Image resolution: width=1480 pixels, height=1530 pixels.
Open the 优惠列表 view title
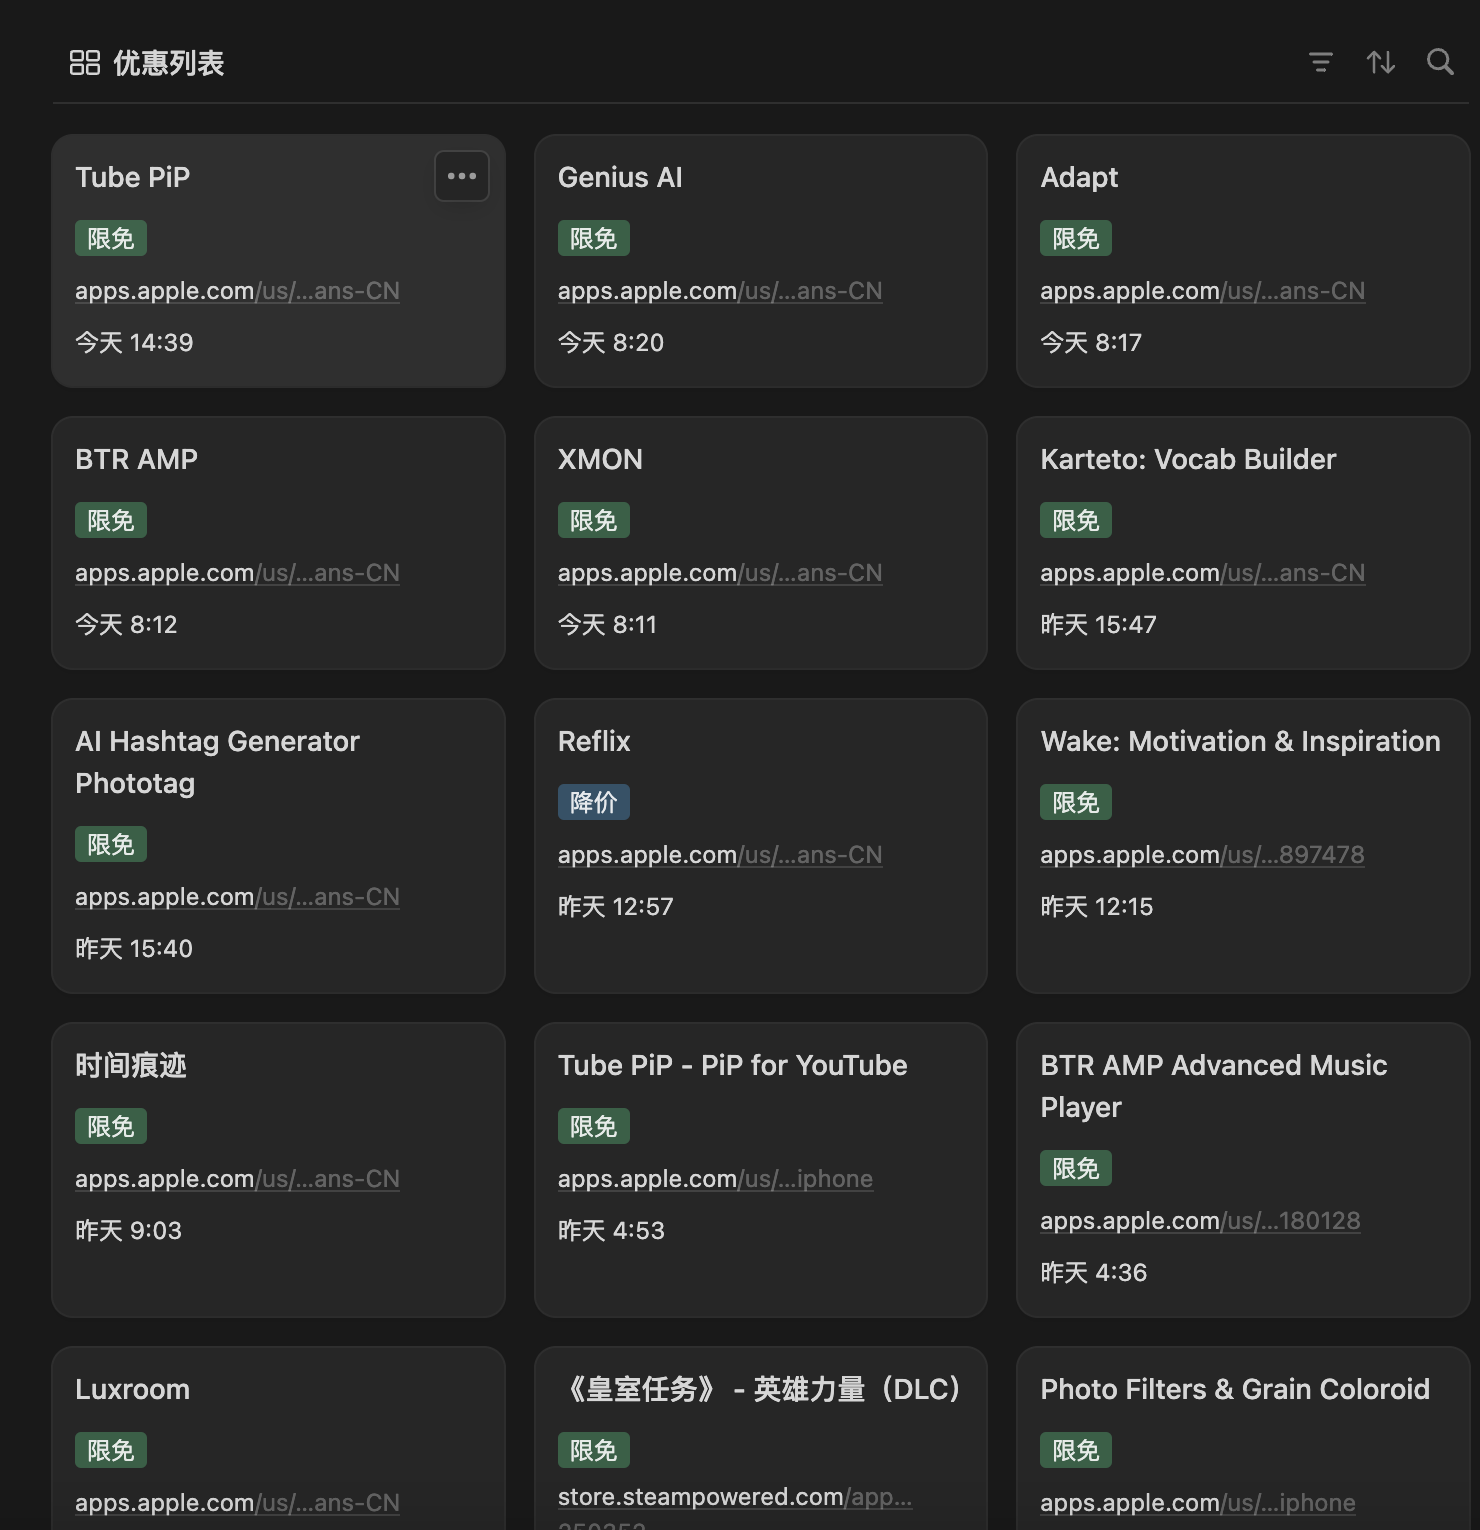168,63
